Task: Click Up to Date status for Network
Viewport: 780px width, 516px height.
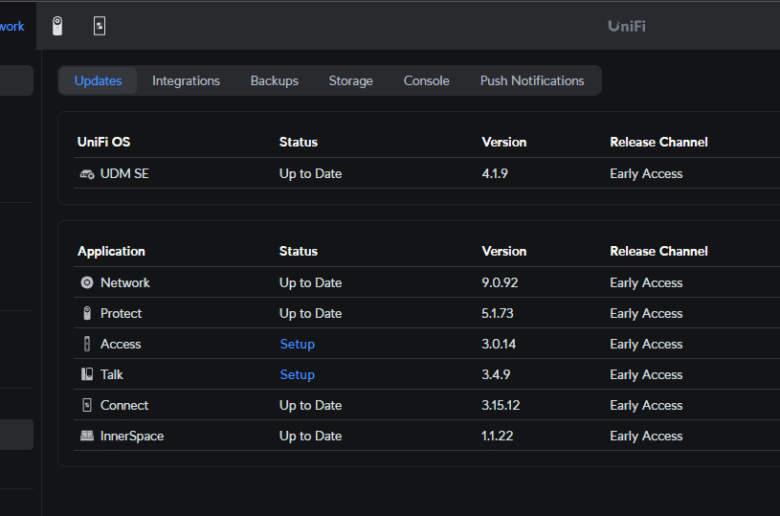Action: [x=310, y=283]
